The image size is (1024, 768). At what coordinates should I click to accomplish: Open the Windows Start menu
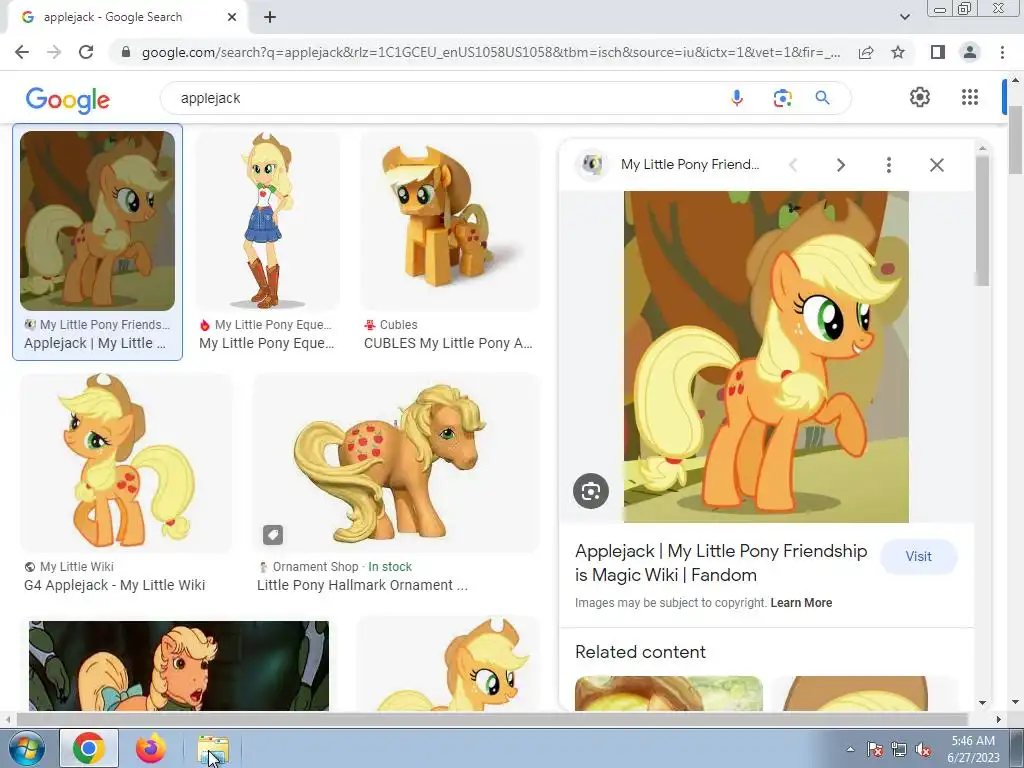pos(26,748)
